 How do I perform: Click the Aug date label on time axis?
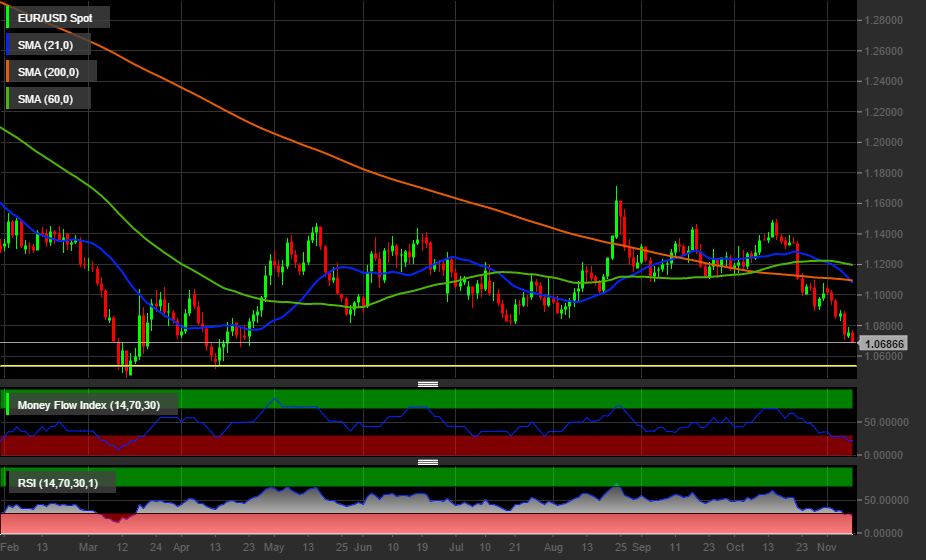coord(554,548)
